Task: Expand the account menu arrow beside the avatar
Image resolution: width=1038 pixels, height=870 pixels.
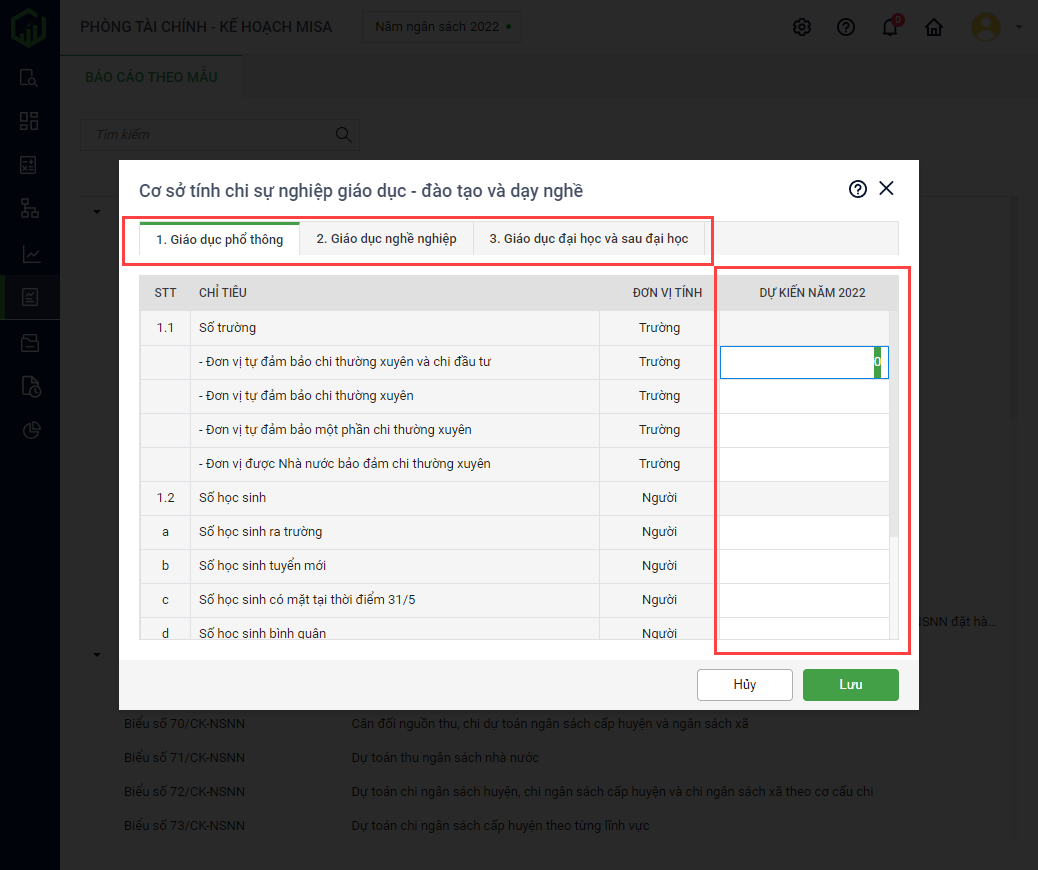Action: pos(1018,27)
